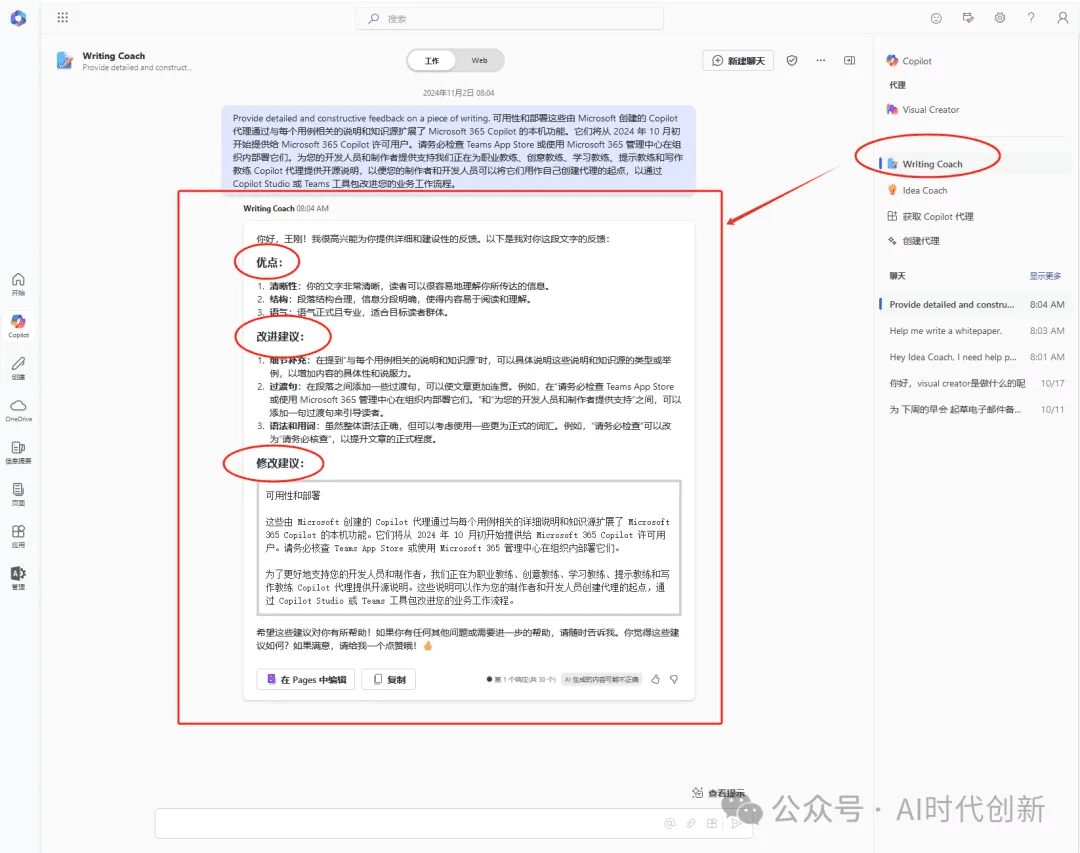Open the settings gear icon
Viewport: 1080px width, 853px height.
click(999, 18)
